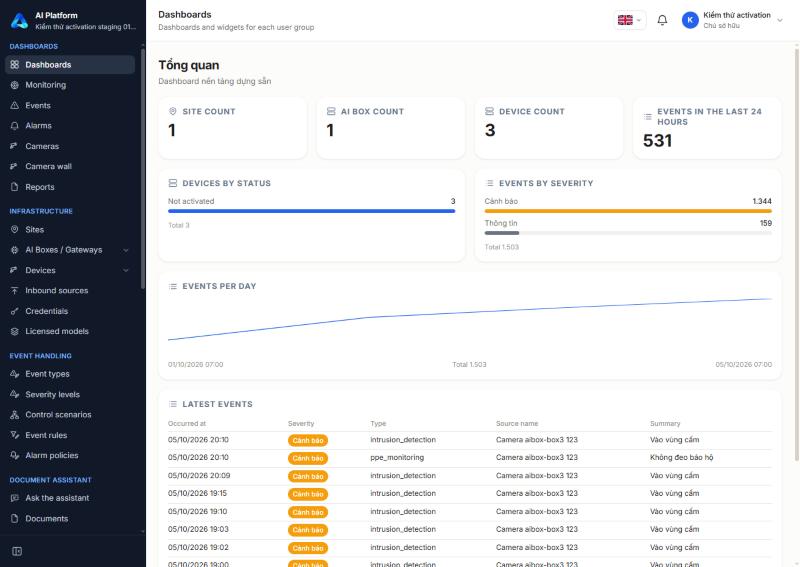The width and height of the screenshot is (800, 567).
Task: Click the AI Box Count server icon
Action: tap(331, 111)
